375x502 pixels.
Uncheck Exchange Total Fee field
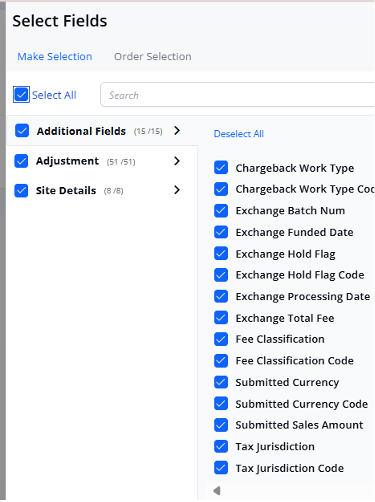coord(221,318)
